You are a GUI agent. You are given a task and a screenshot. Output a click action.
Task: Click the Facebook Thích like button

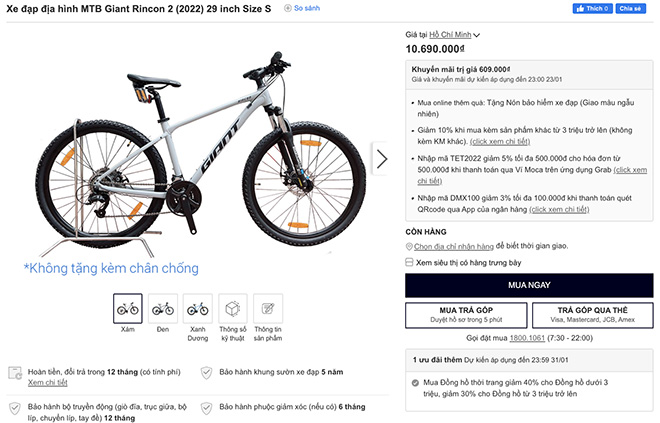[x=592, y=8]
